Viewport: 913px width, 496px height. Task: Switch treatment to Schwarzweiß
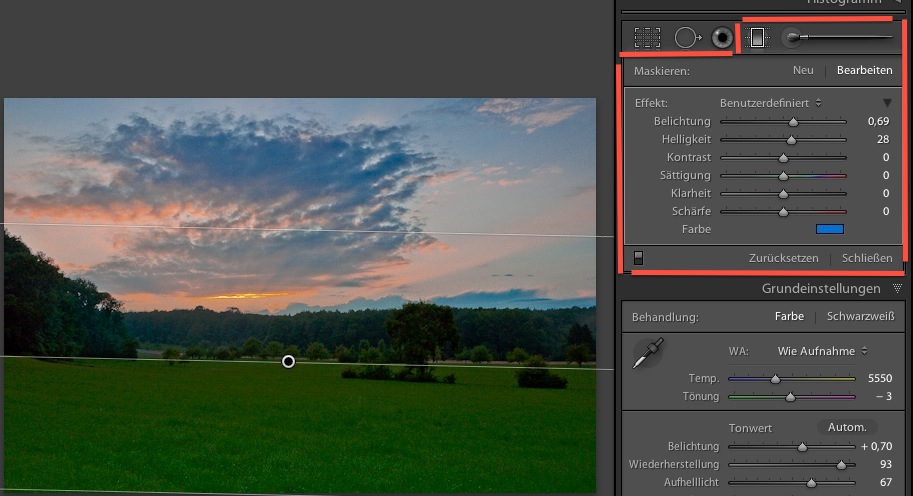tap(860, 317)
